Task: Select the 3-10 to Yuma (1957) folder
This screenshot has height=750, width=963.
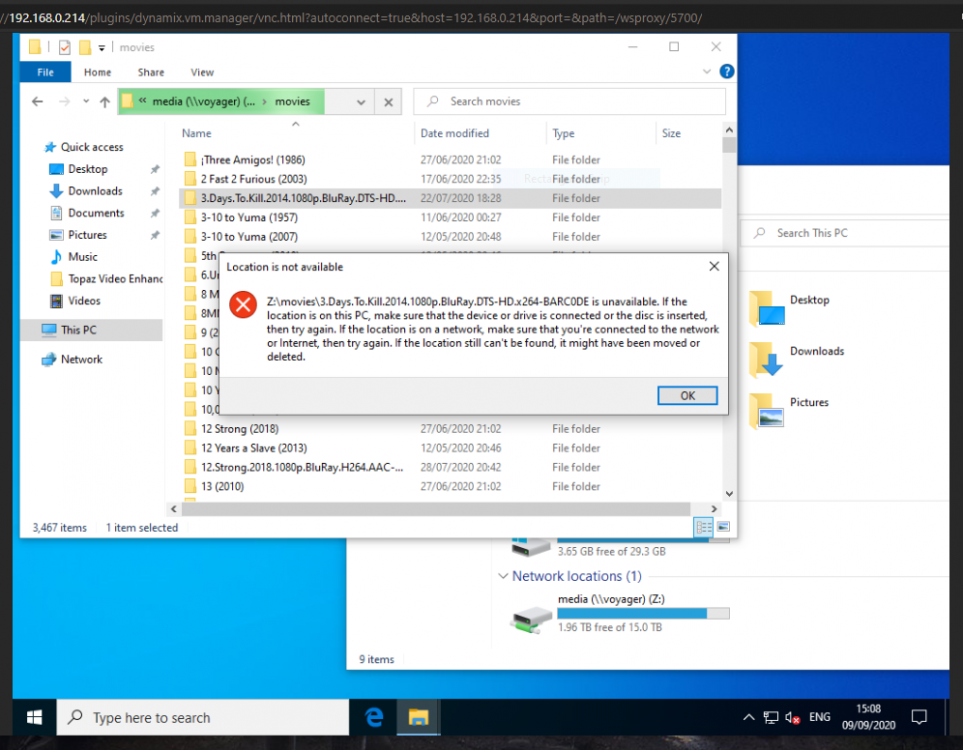Action: [249, 217]
